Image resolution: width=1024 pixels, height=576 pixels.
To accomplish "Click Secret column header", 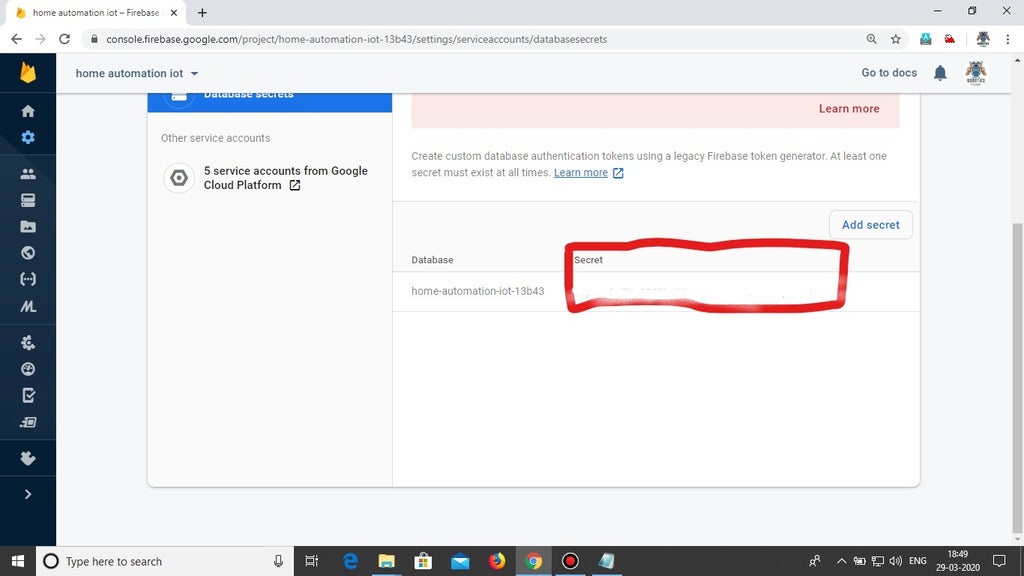I will coord(588,260).
